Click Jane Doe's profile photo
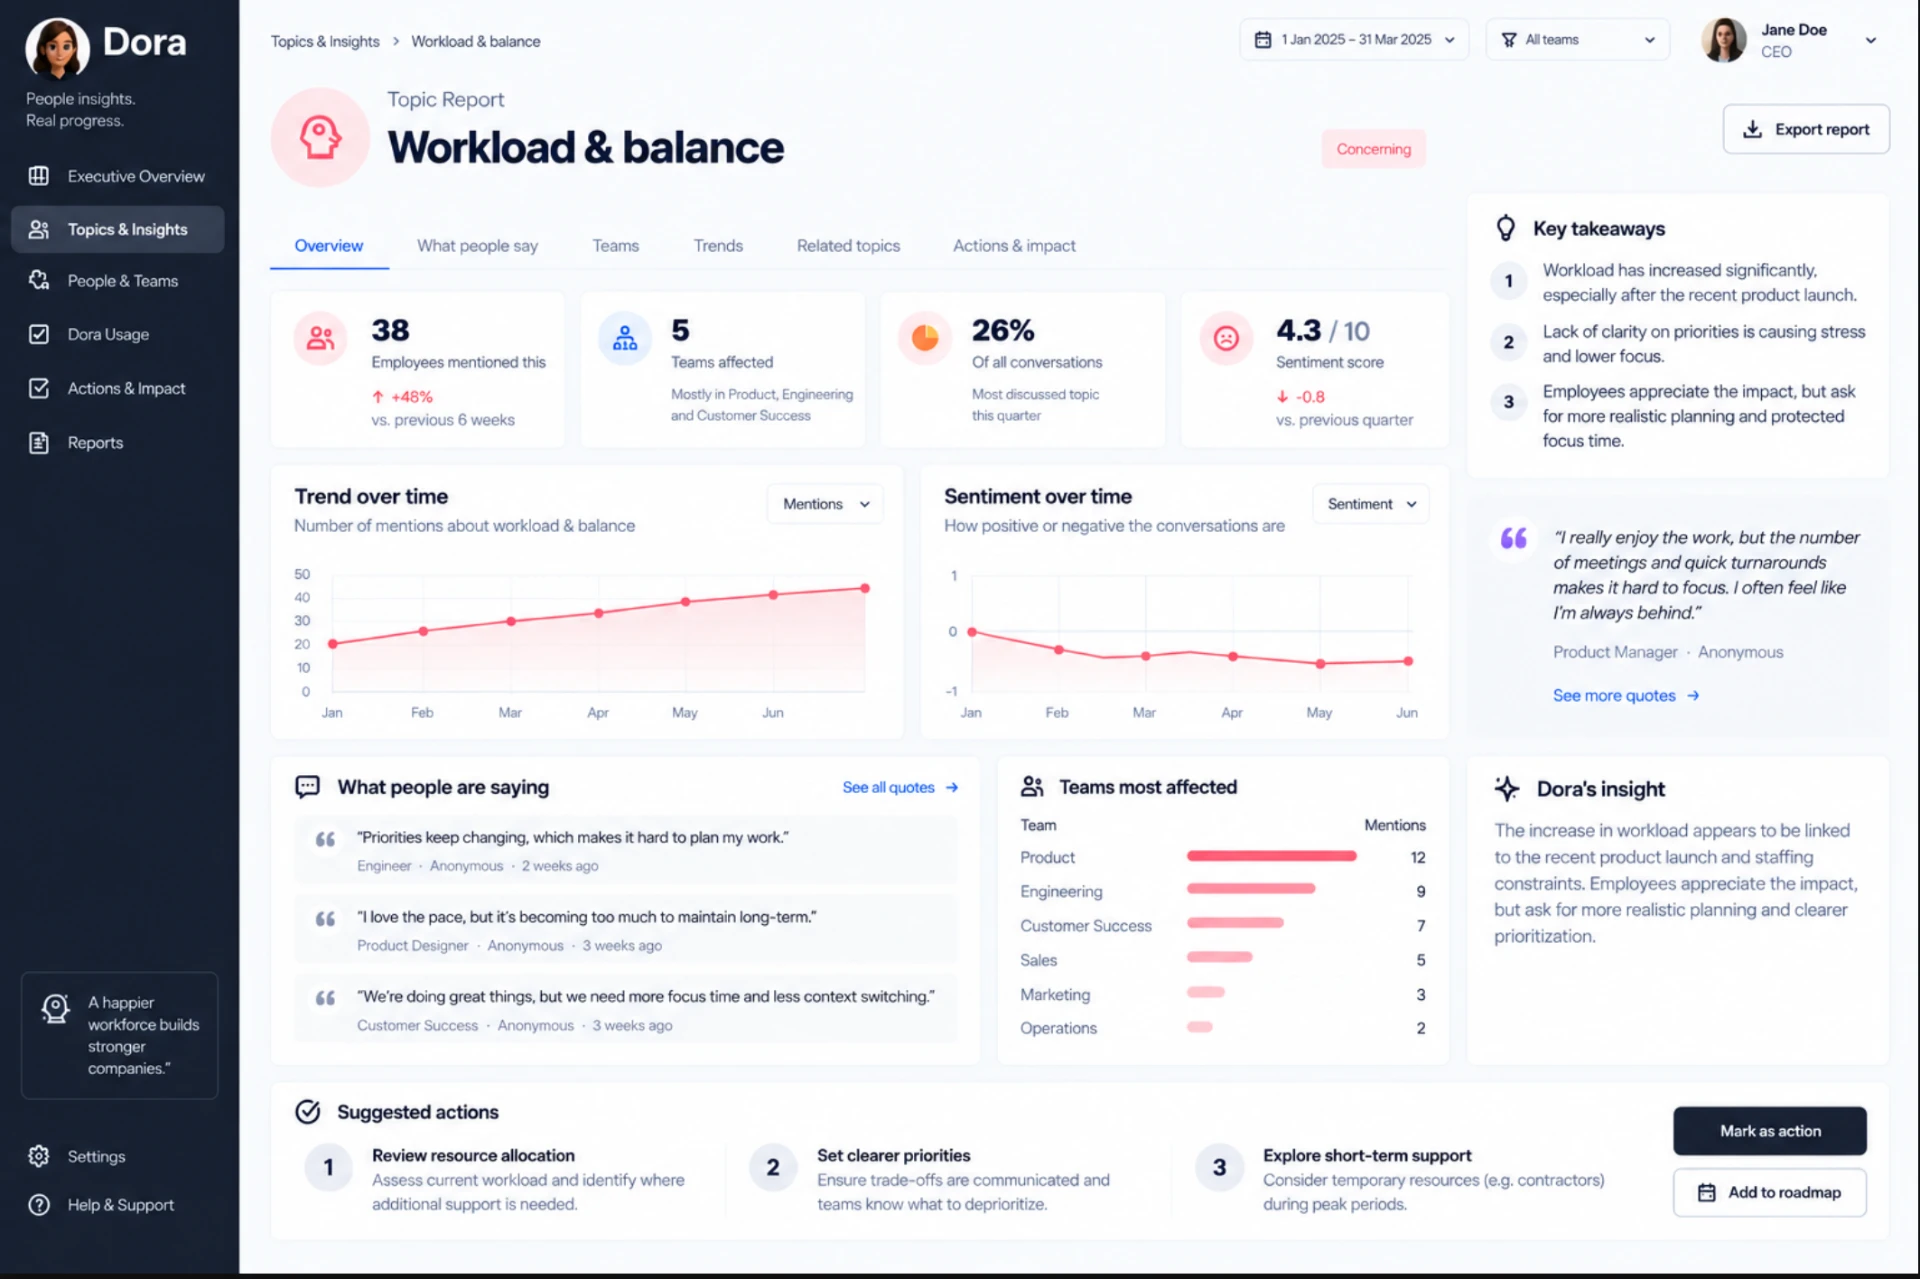 tap(1724, 40)
